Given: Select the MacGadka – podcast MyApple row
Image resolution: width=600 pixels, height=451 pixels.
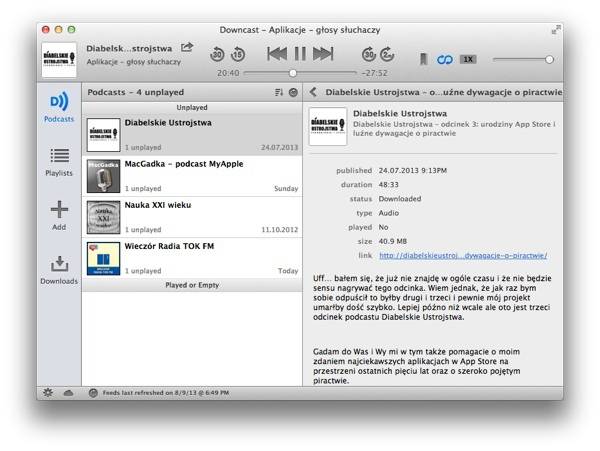Looking at the screenshot, I should (x=192, y=176).
